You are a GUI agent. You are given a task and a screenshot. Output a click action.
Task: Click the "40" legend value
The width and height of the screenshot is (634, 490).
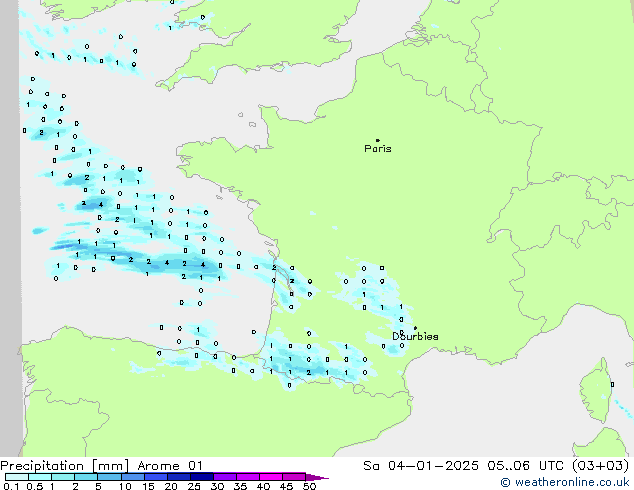[x=263, y=486]
